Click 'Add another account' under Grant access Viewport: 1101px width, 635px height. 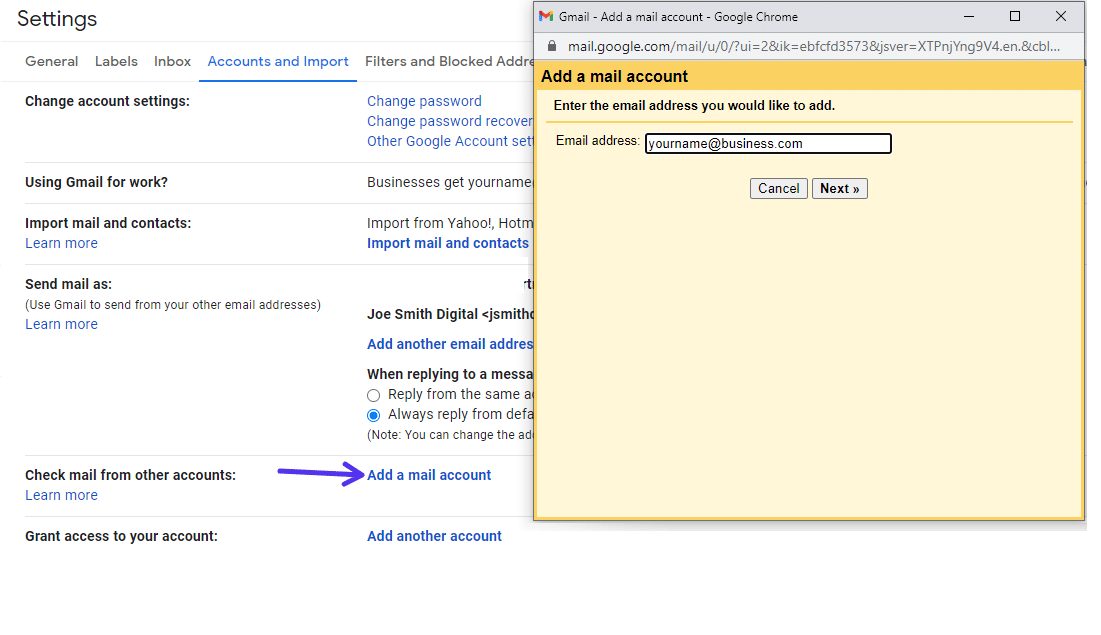point(434,535)
